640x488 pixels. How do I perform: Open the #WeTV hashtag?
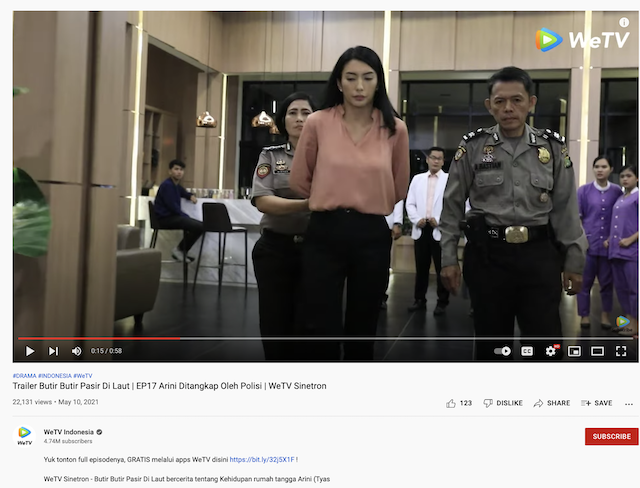[x=83, y=376]
